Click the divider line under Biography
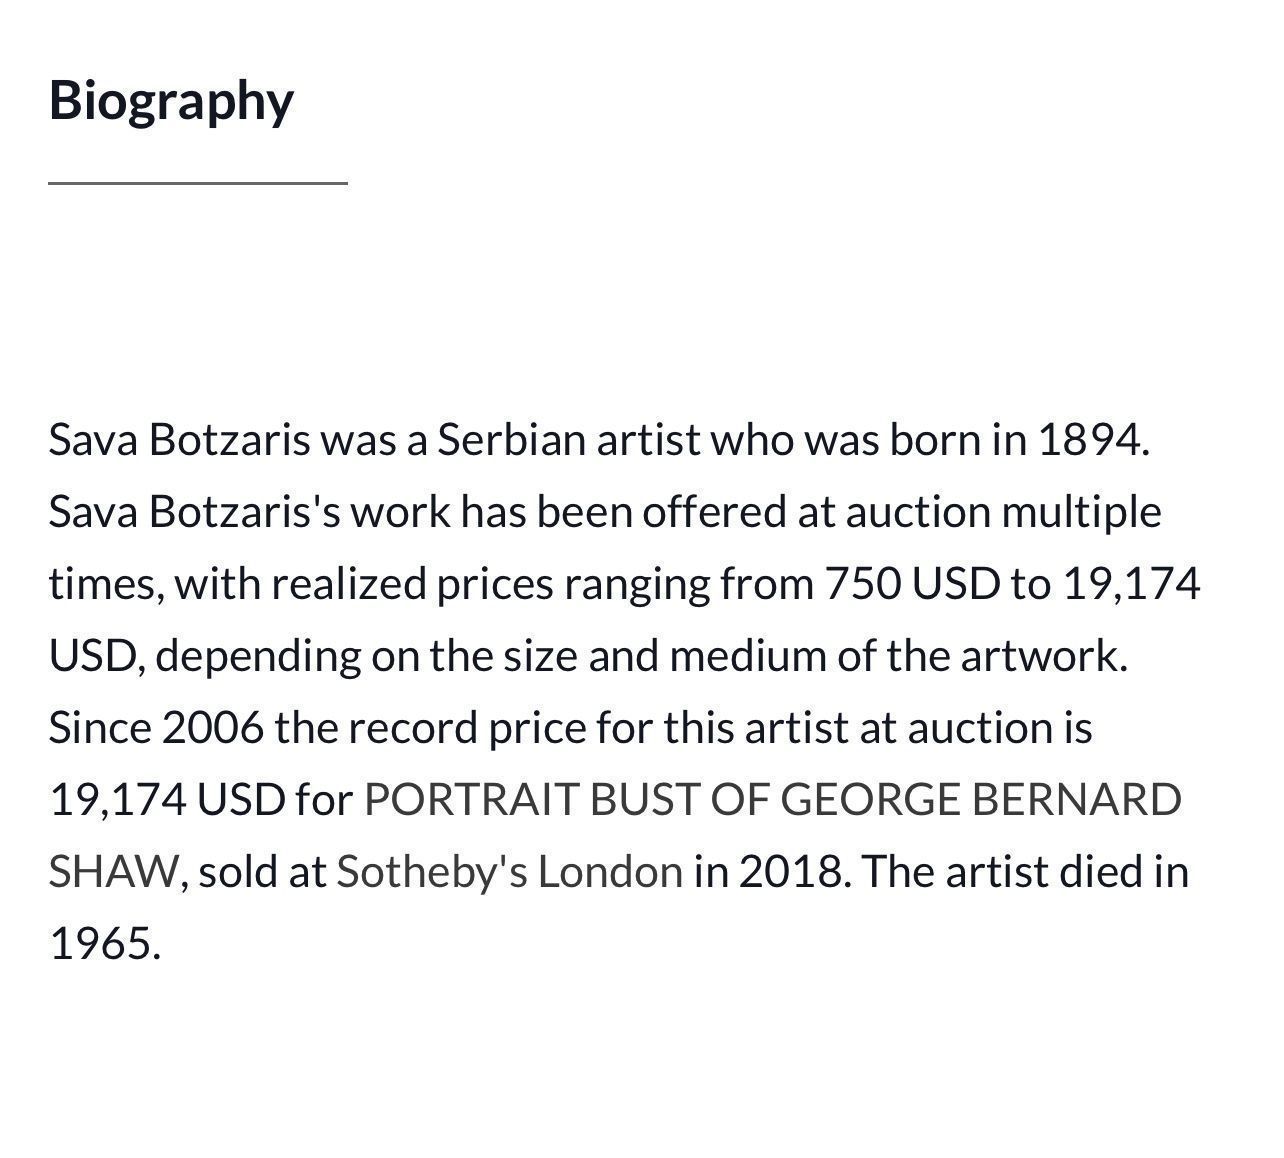Image resolution: width=1284 pixels, height=1158 pixels. click(x=198, y=183)
